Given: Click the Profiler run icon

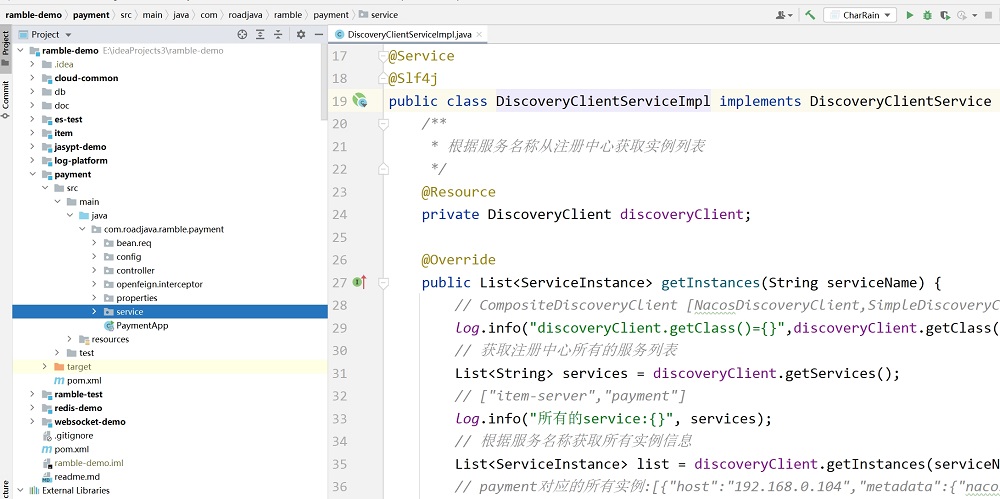Looking at the screenshot, I should (x=961, y=15).
